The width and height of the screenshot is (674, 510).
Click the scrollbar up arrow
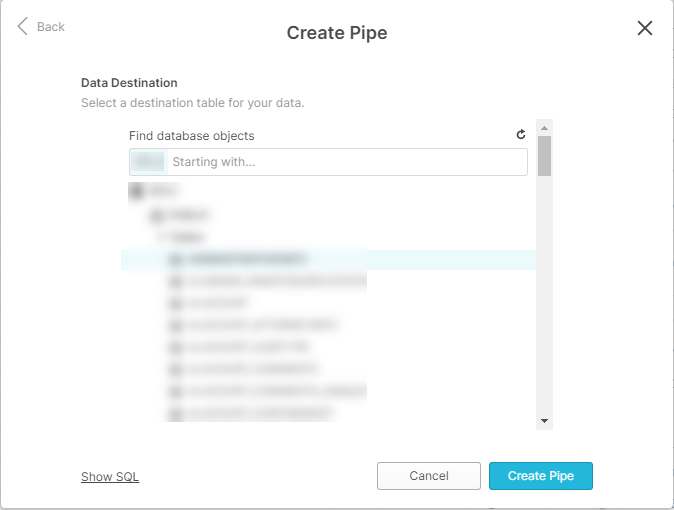(x=544, y=128)
